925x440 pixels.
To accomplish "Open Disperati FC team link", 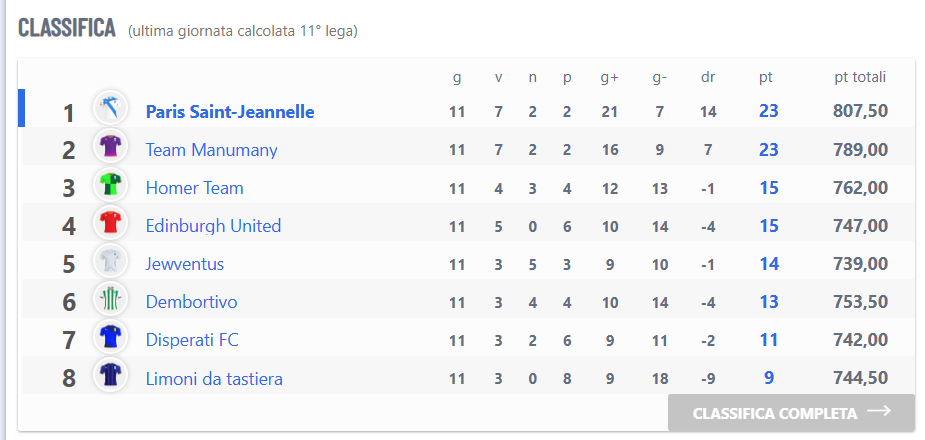I will [x=192, y=340].
